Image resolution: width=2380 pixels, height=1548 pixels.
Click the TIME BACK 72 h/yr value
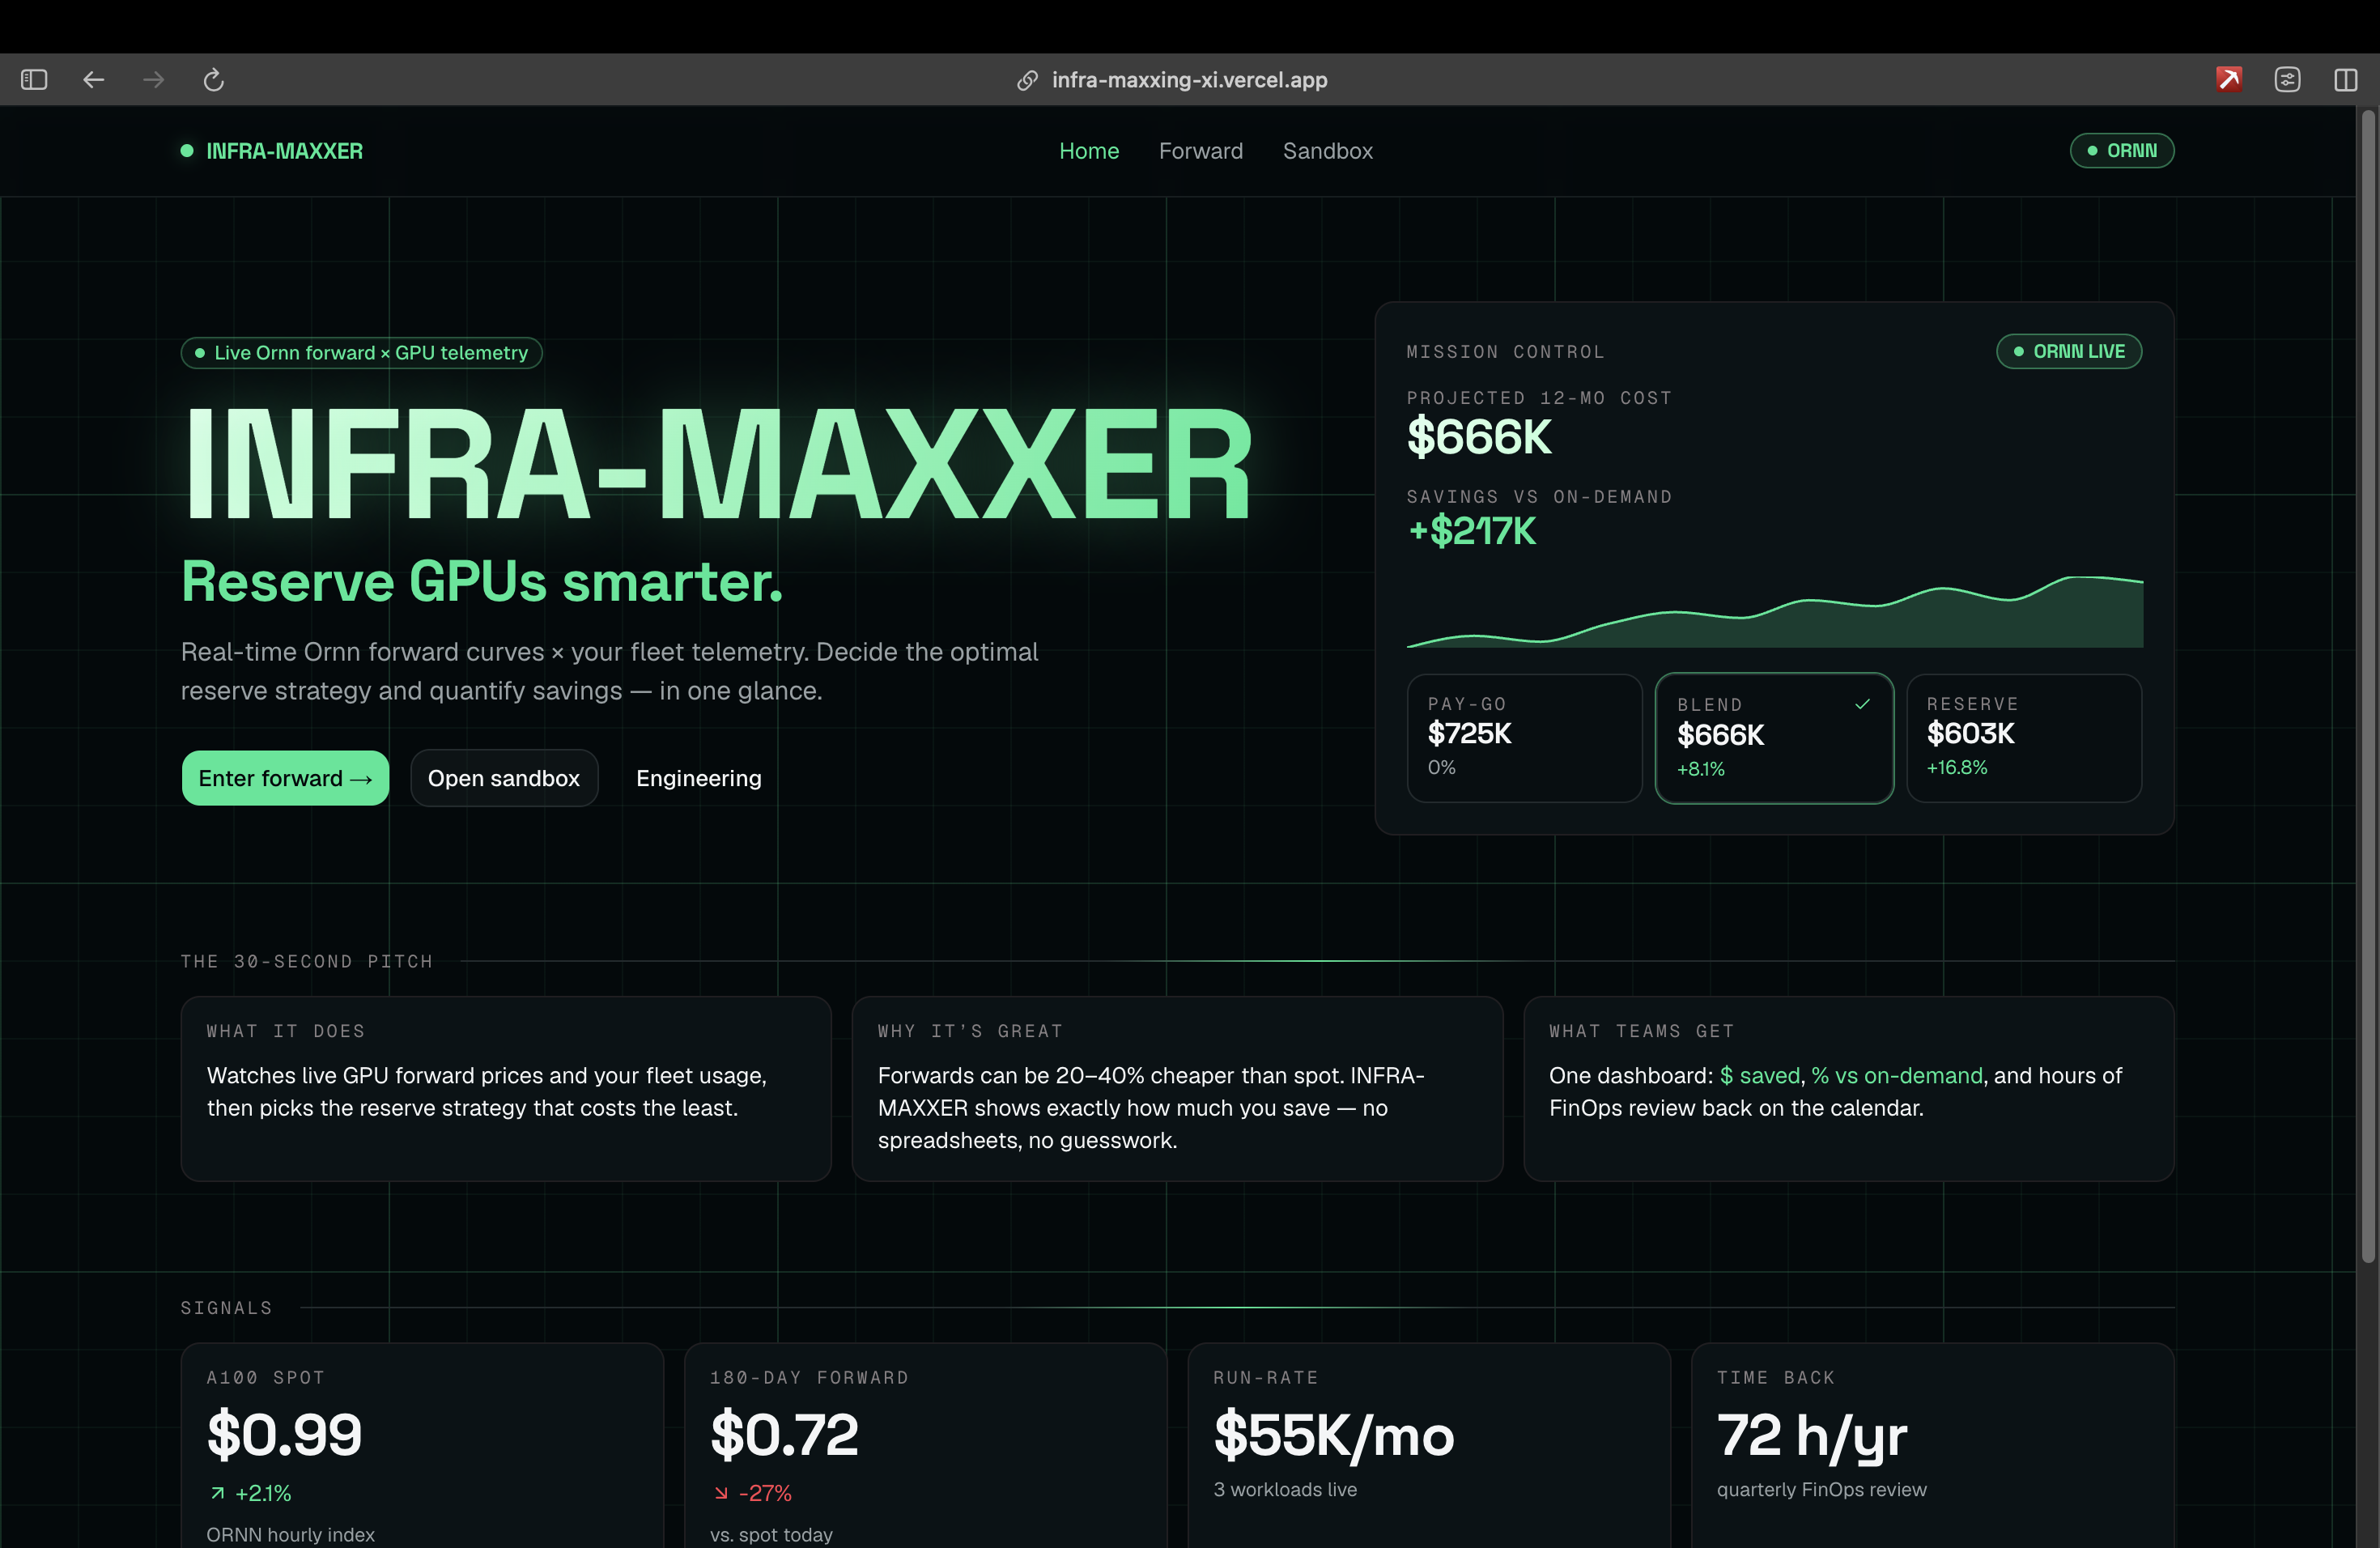[1812, 1435]
